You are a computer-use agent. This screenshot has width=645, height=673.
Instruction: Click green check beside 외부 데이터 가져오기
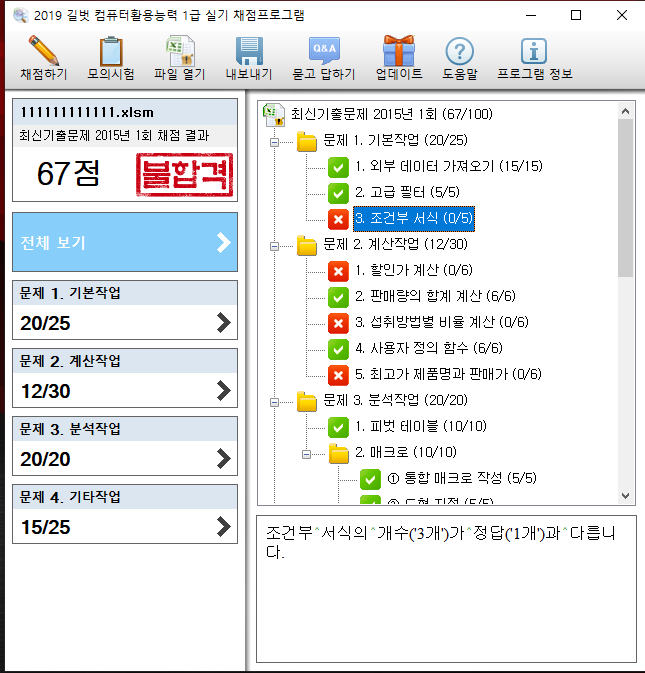338,166
